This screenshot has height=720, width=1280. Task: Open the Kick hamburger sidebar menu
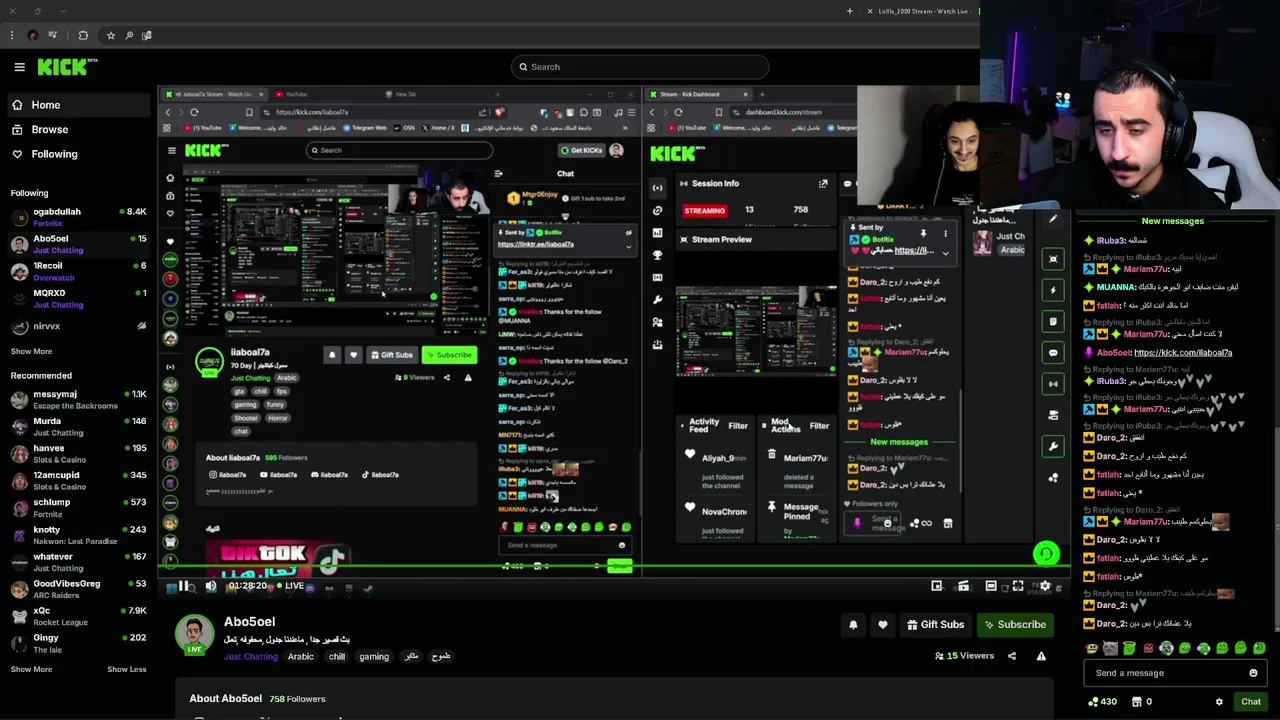tap(19, 67)
